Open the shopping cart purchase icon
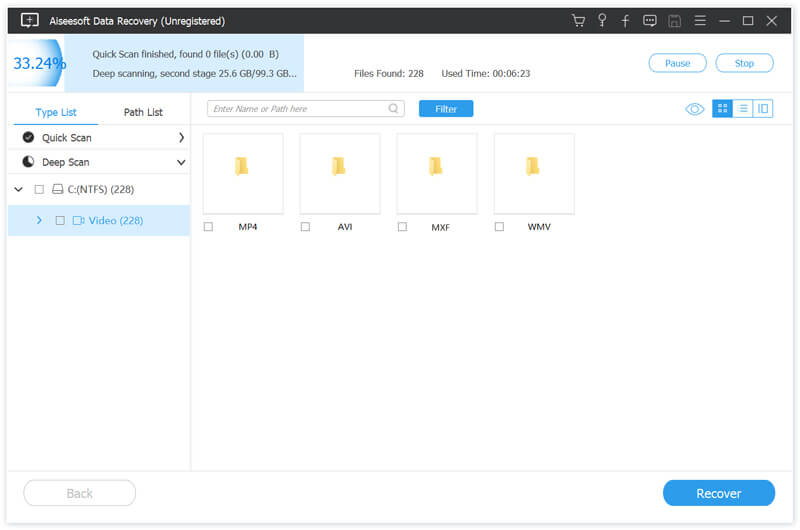Image resolution: width=800 pixels, height=530 pixels. [x=578, y=21]
